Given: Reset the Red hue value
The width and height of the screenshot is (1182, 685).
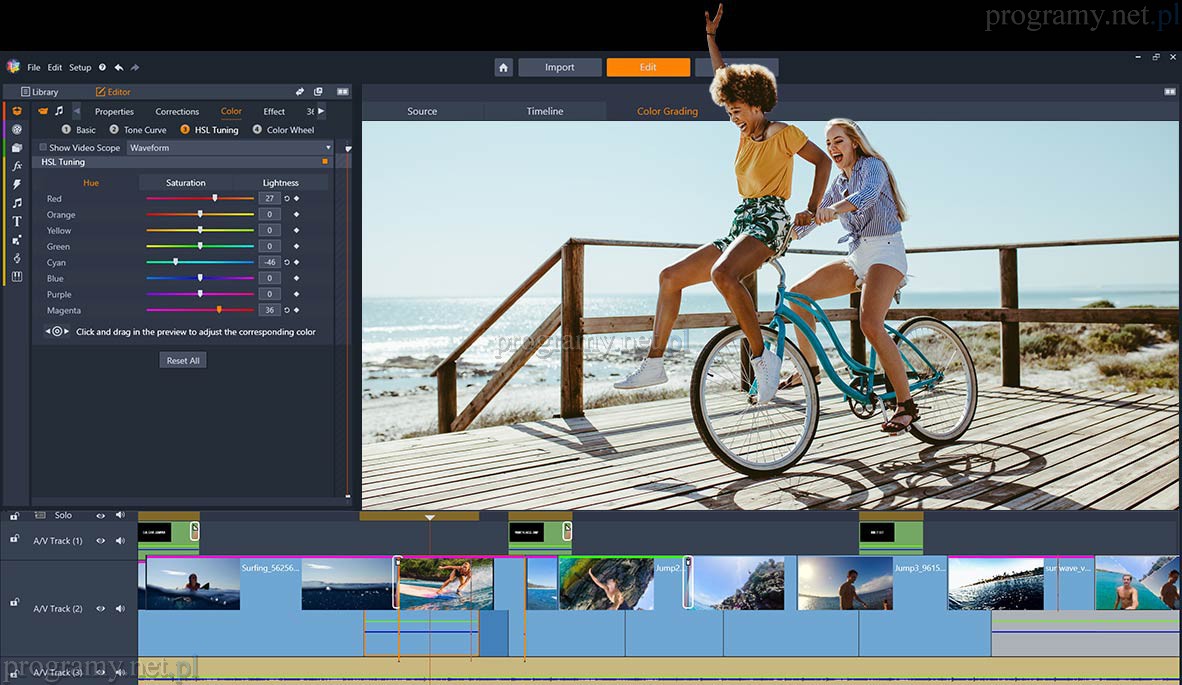Looking at the screenshot, I should 286,199.
